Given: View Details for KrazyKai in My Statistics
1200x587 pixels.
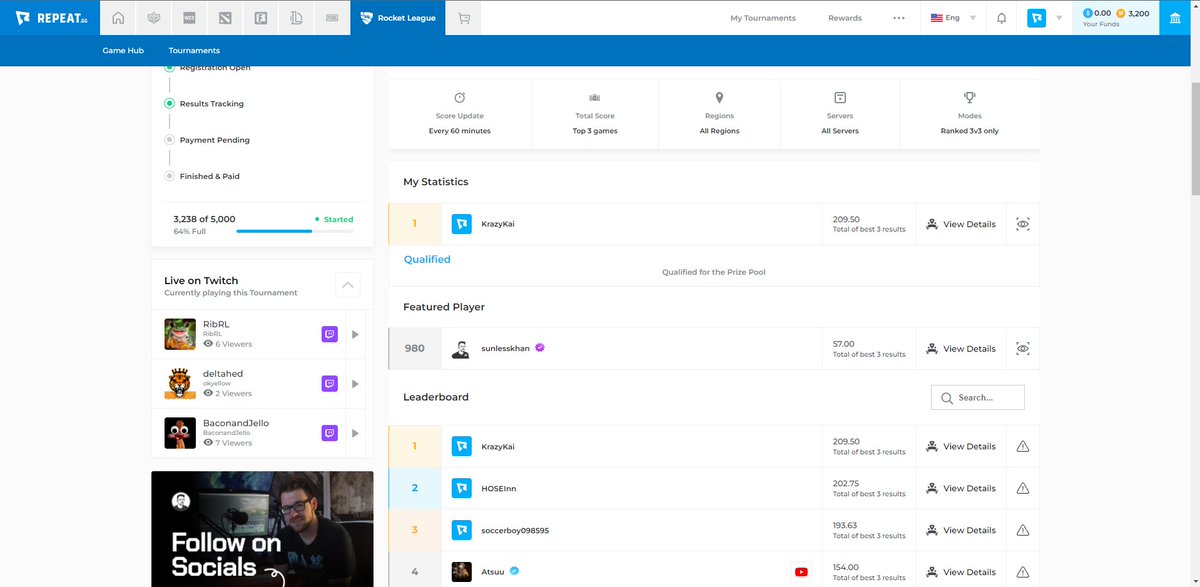Looking at the screenshot, I should point(961,224).
